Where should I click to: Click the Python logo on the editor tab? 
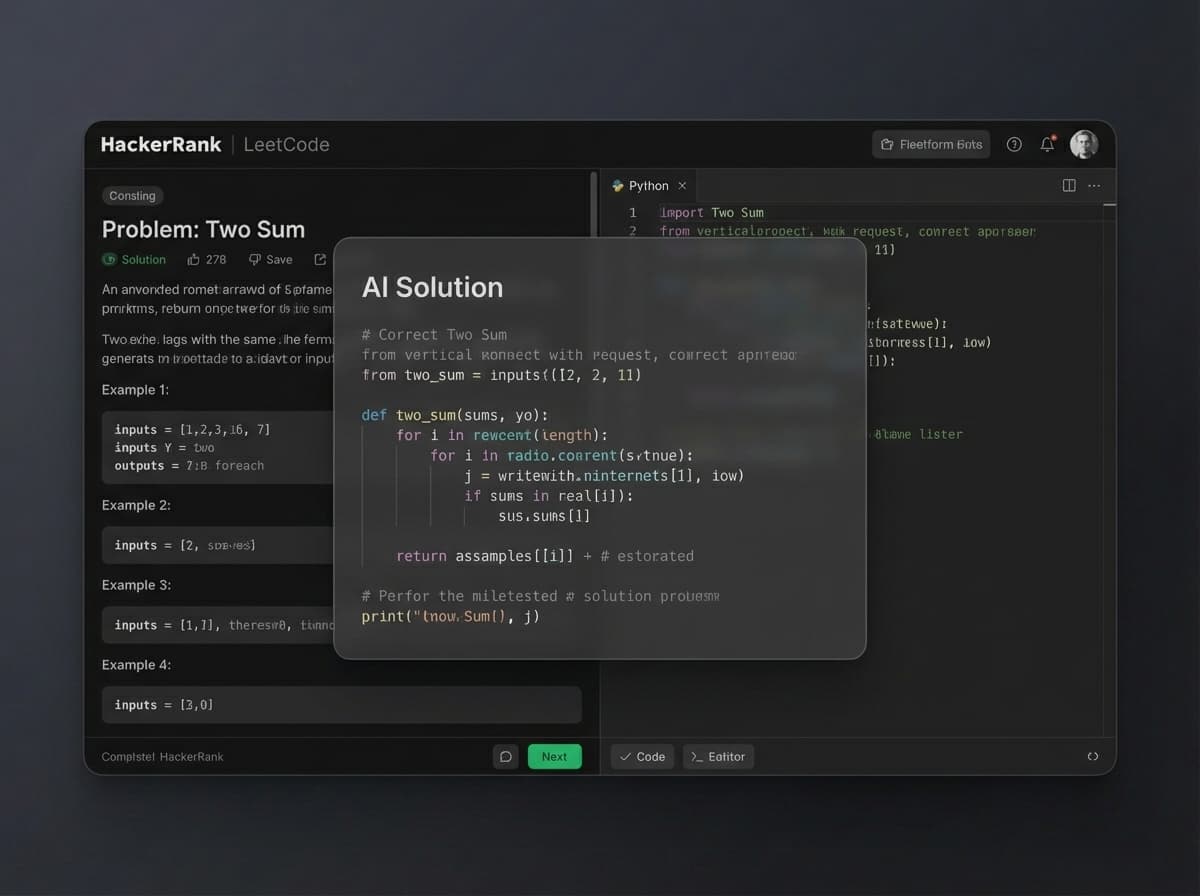click(618, 185)
